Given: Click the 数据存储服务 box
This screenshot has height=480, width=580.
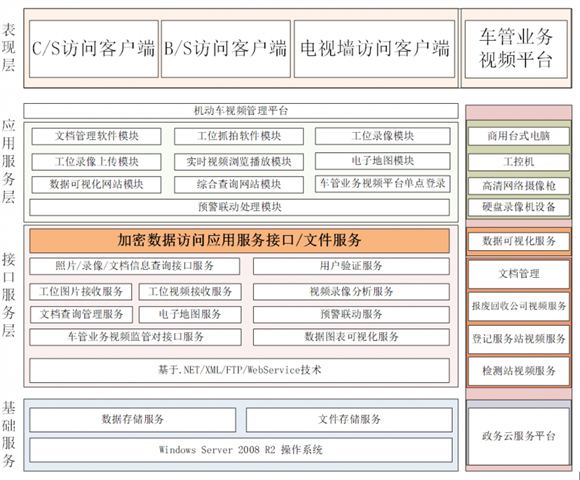Looking at the screenshot, I should [132, 419].
